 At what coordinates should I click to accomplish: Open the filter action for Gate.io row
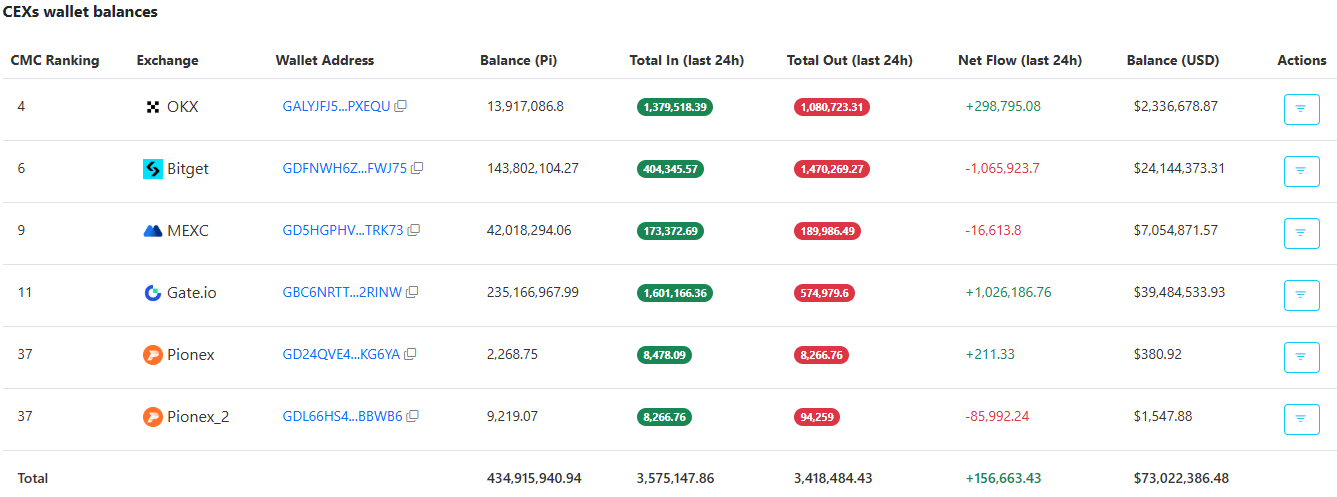click(x=1301, y=295)
